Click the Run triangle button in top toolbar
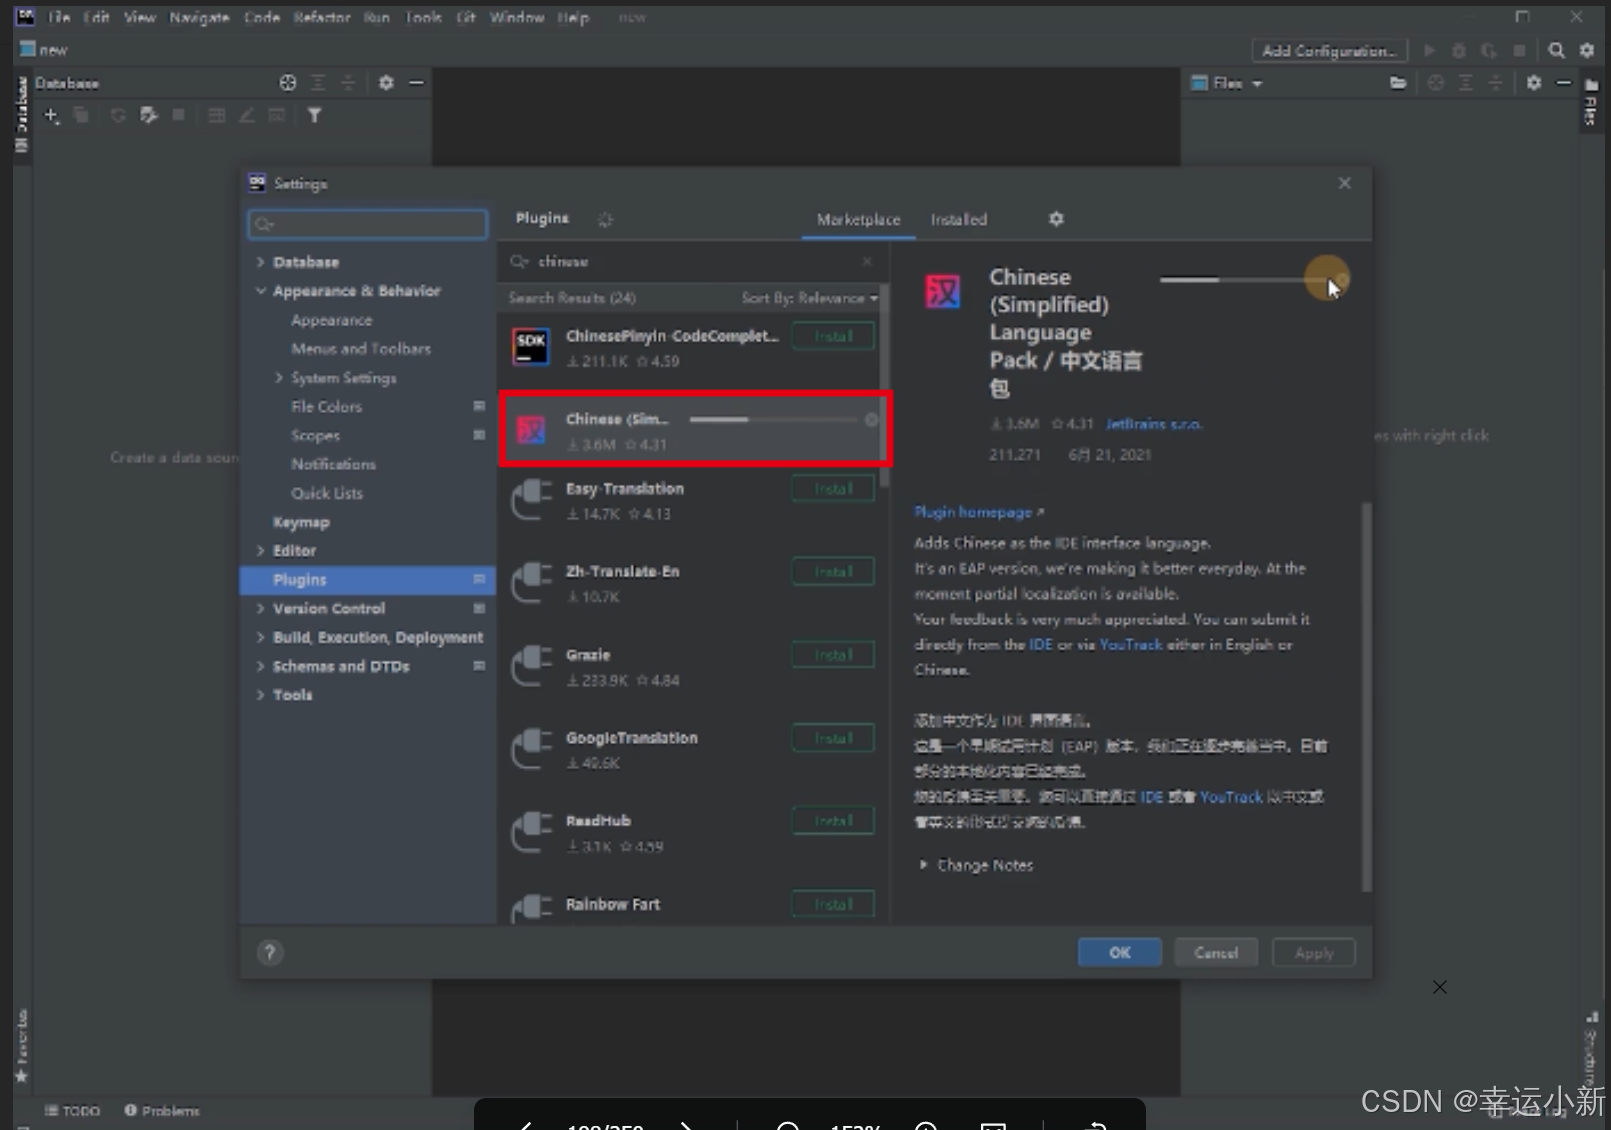 1429,50
